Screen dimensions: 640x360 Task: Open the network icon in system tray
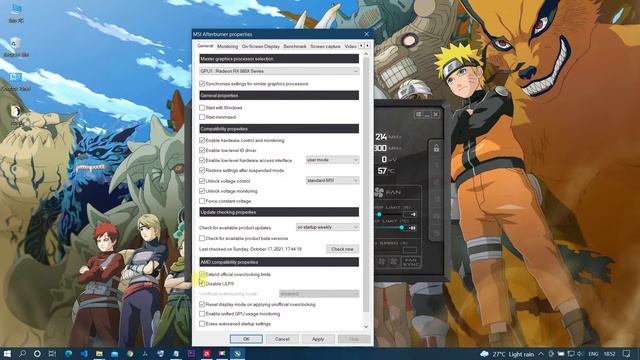[571, 354]
